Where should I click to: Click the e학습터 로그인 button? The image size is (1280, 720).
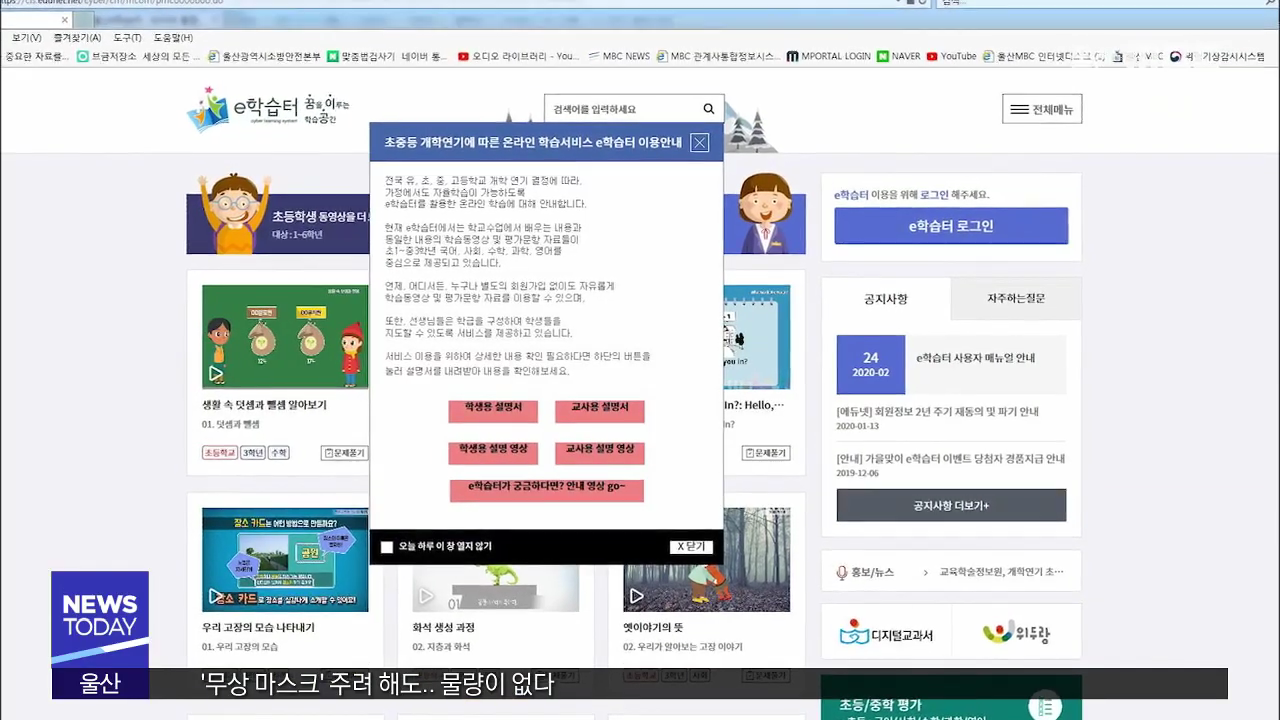click(x=950, y=226)
